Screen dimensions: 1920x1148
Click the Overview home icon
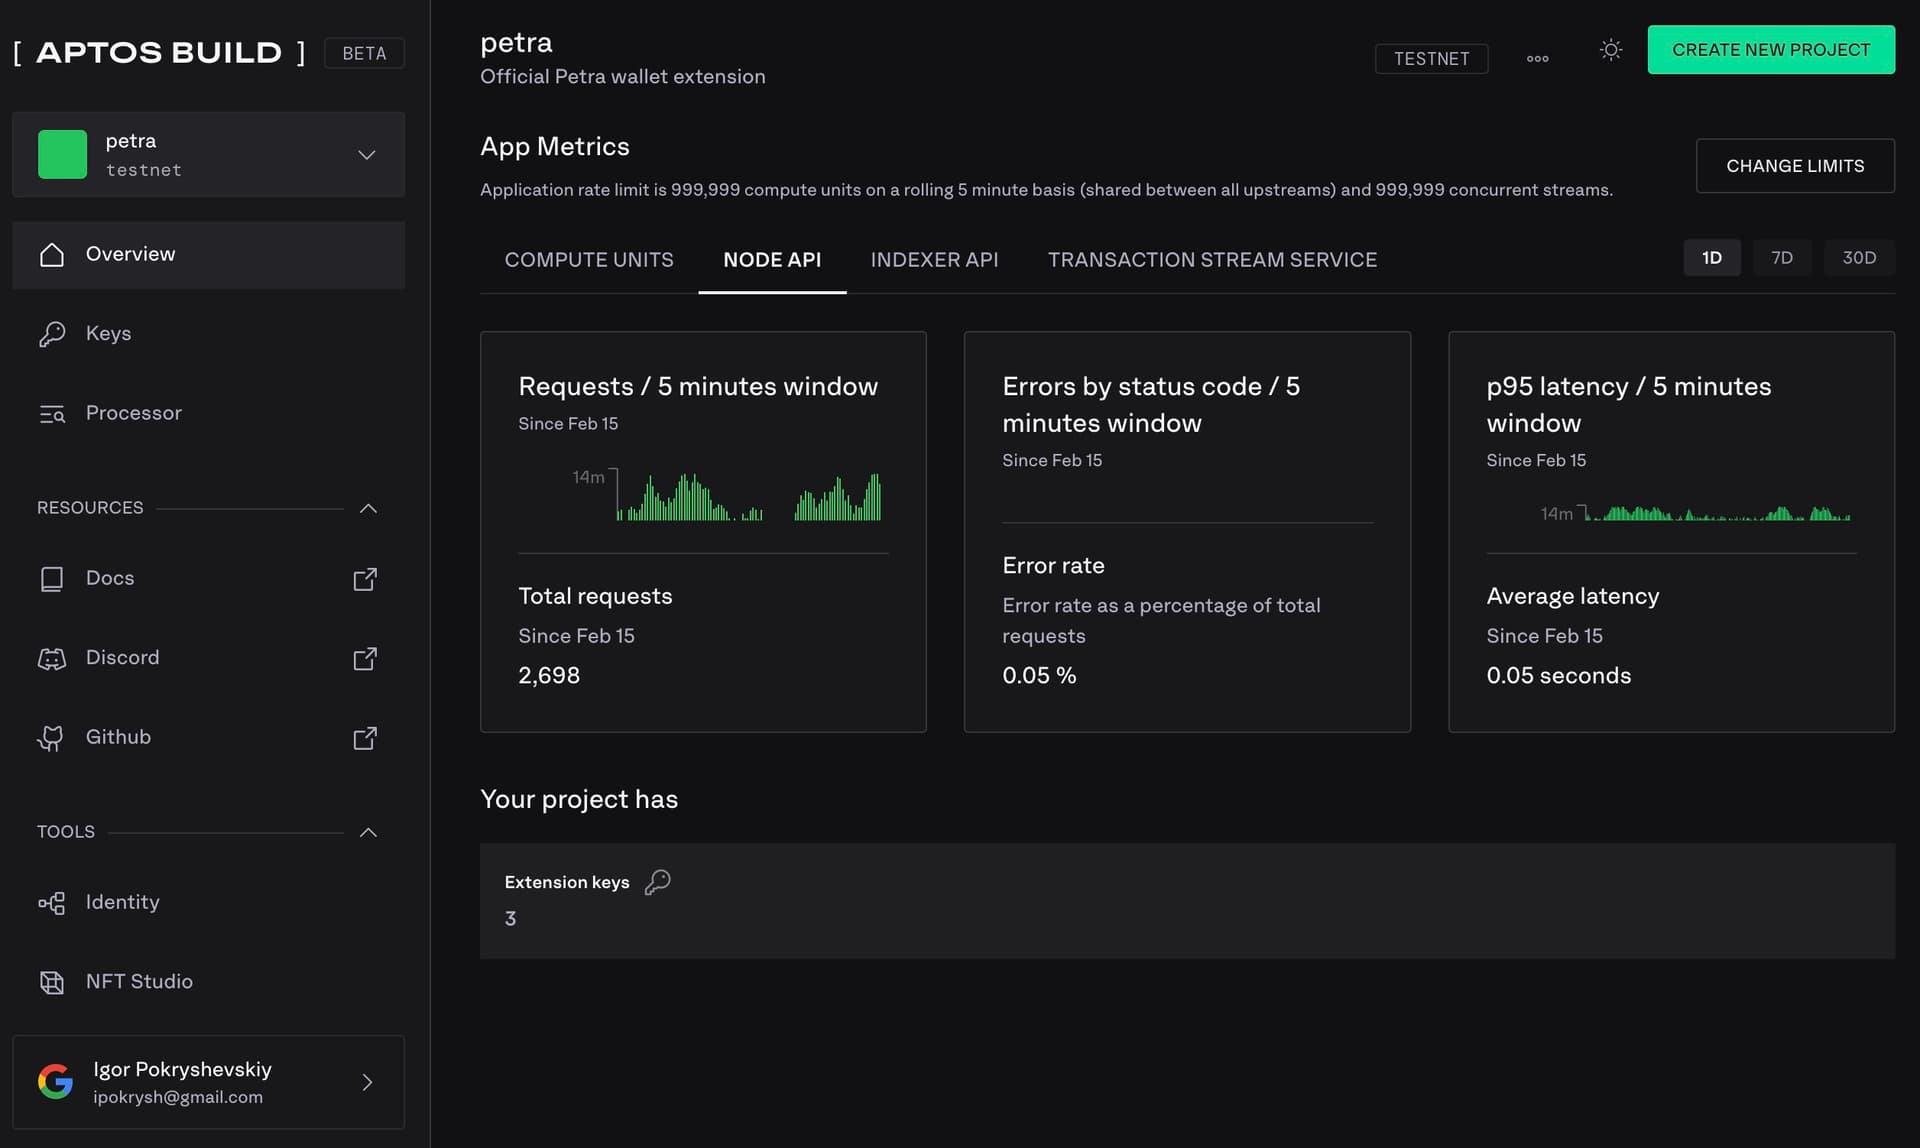[x=52, y=255]
